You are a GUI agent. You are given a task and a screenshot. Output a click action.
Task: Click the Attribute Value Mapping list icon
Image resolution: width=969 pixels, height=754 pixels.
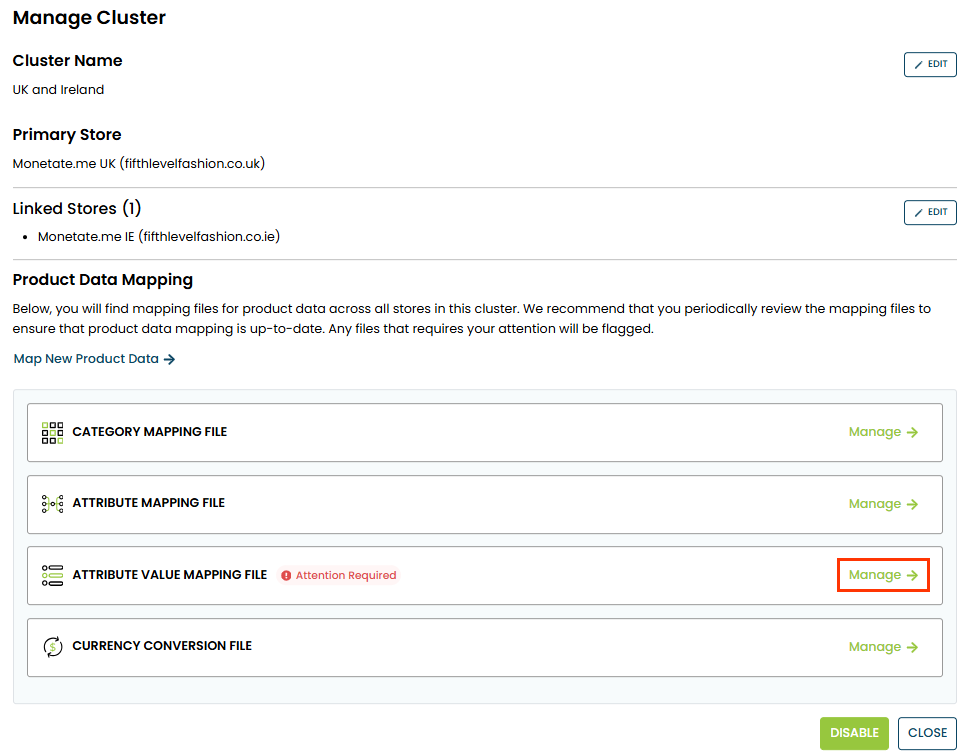tap(53, 575)
